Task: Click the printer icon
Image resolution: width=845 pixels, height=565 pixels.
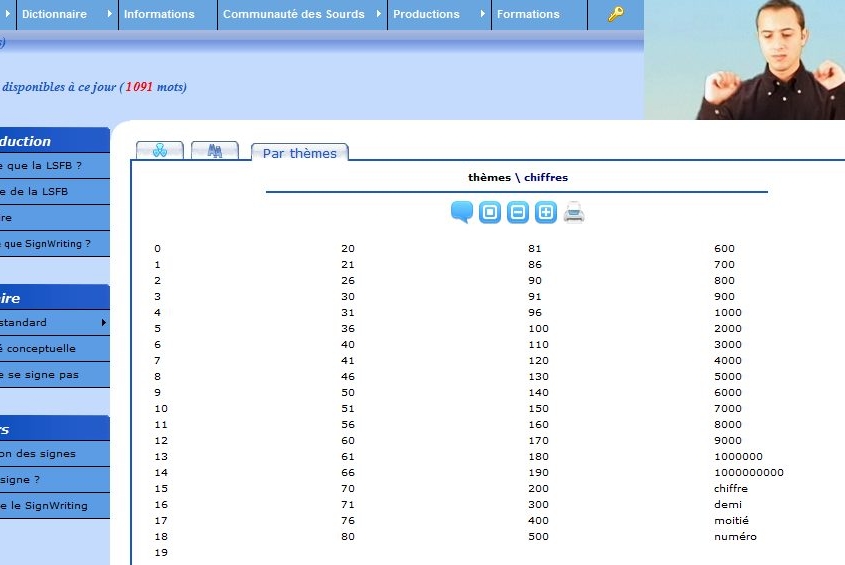Action: click(574, 212)
